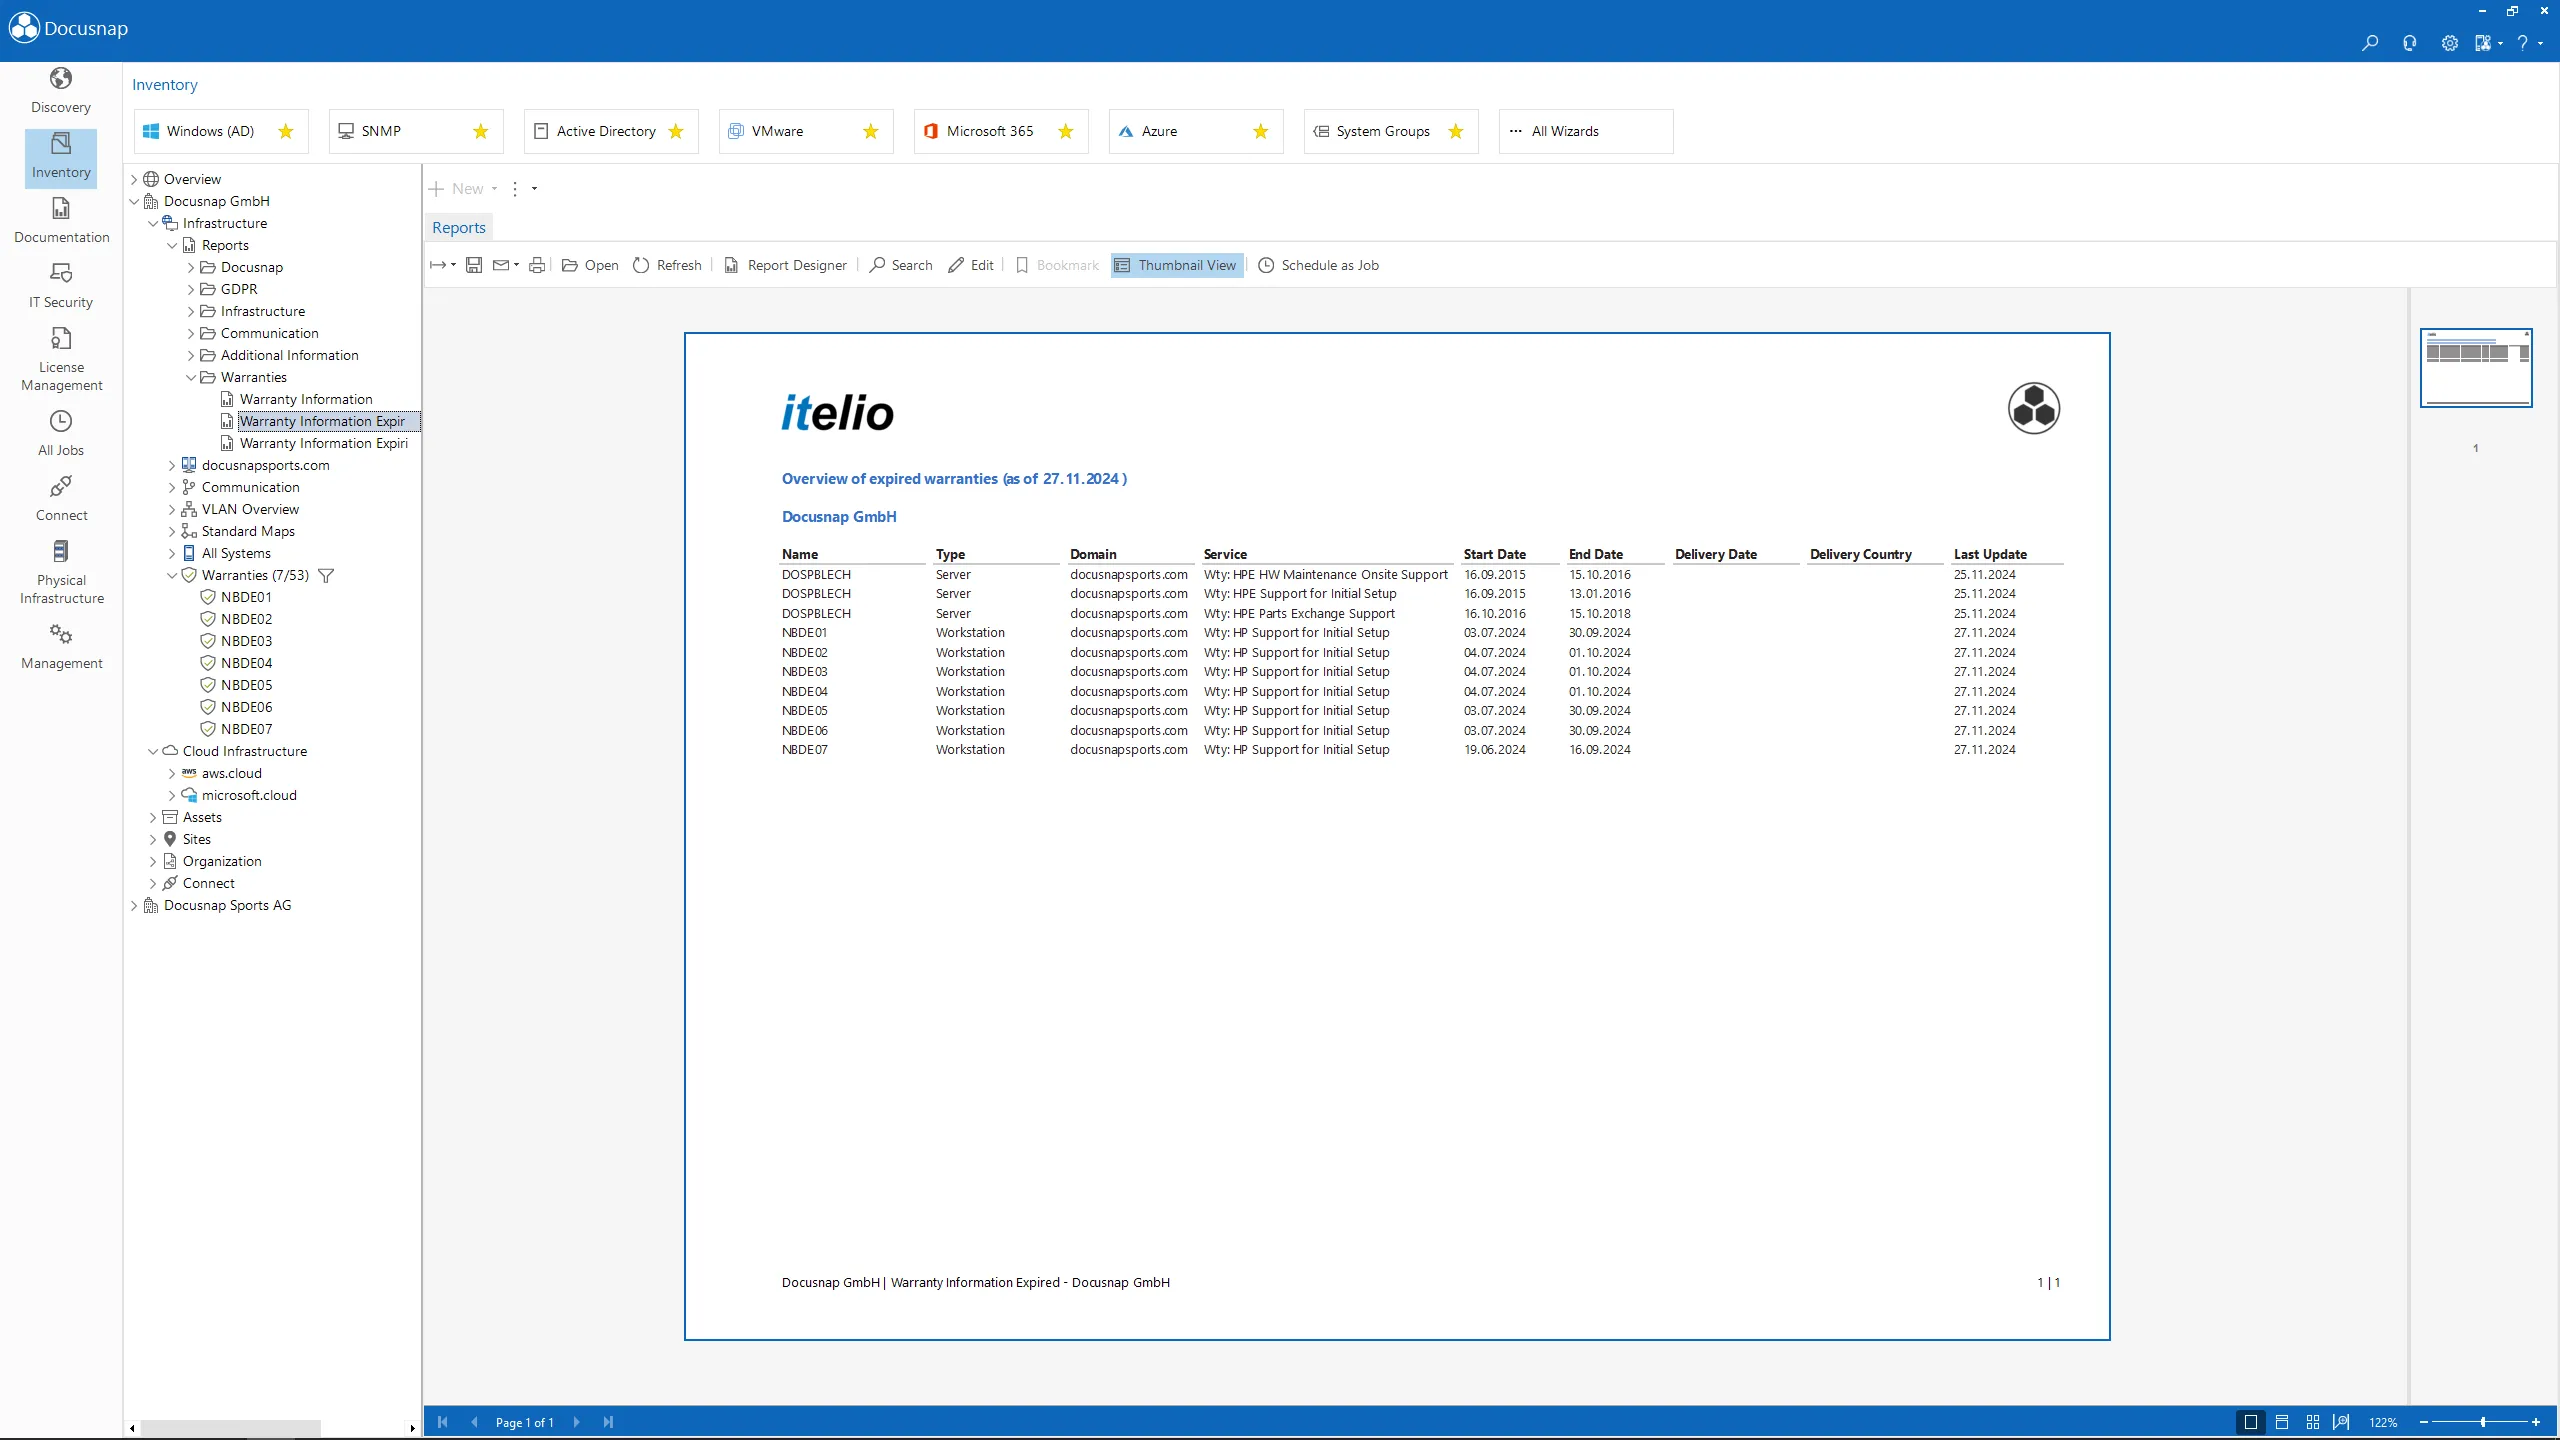Screen dimensions: 2560x1440
Task: Select the Standard Maps tree item
Action: pos(248,531)
